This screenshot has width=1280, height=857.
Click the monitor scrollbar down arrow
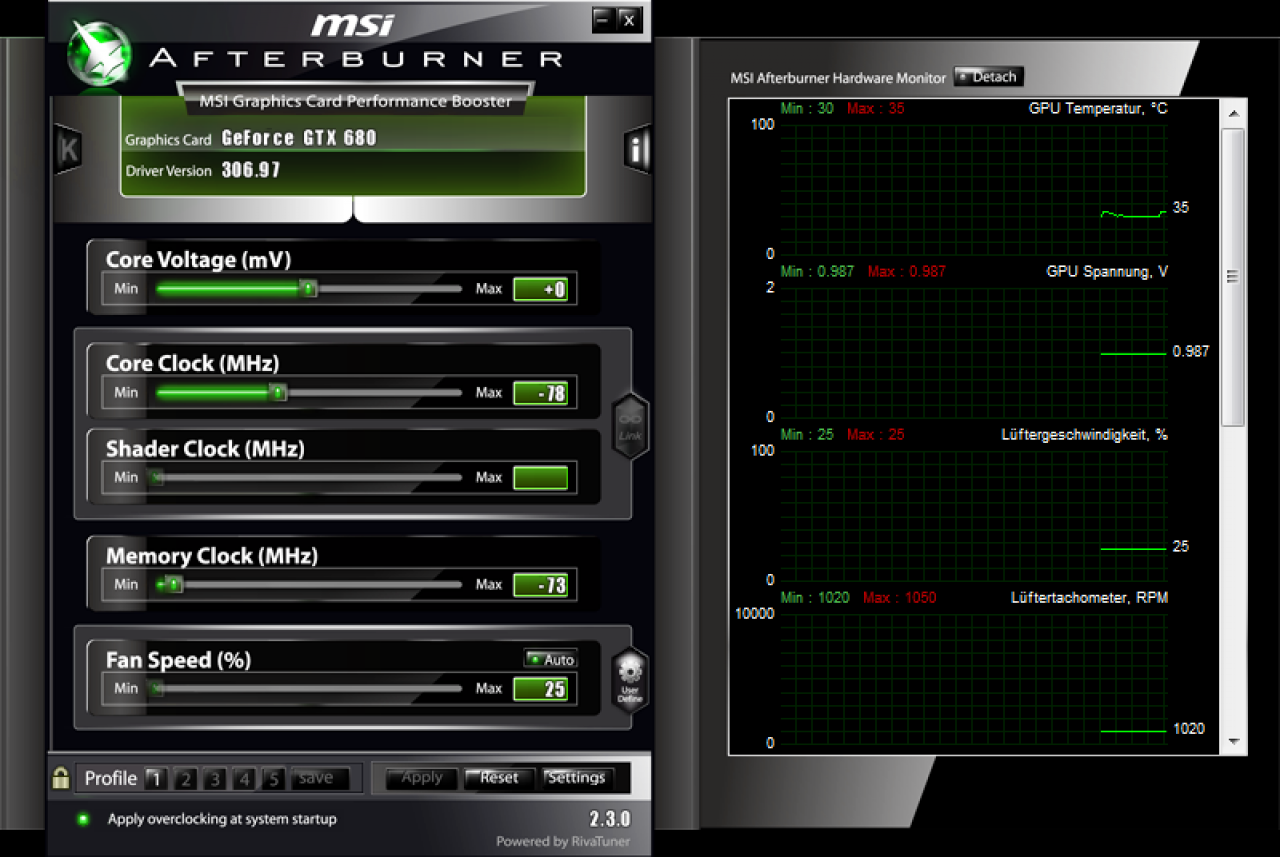(1233, 742)
